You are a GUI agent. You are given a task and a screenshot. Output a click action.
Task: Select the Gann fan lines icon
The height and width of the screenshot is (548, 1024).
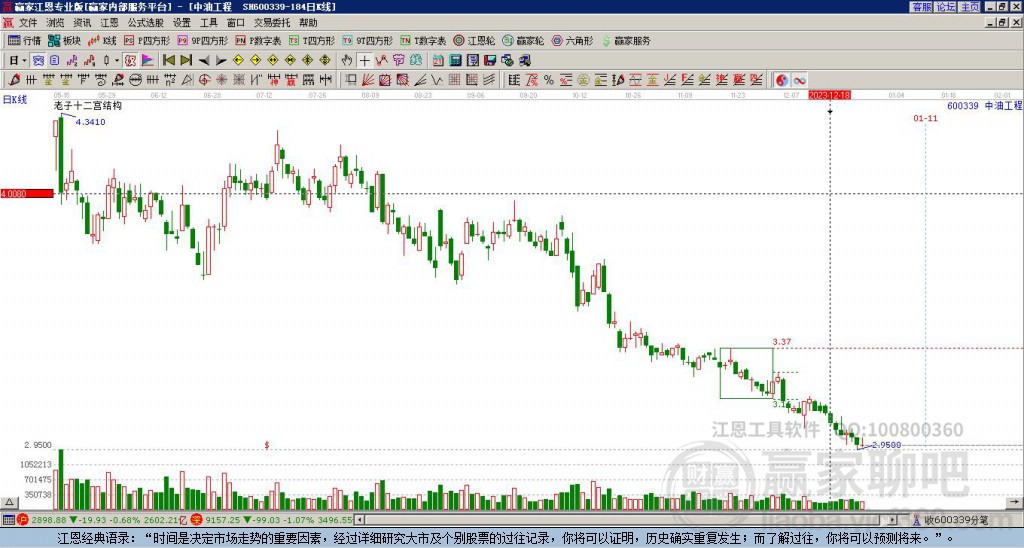point(367,80)
